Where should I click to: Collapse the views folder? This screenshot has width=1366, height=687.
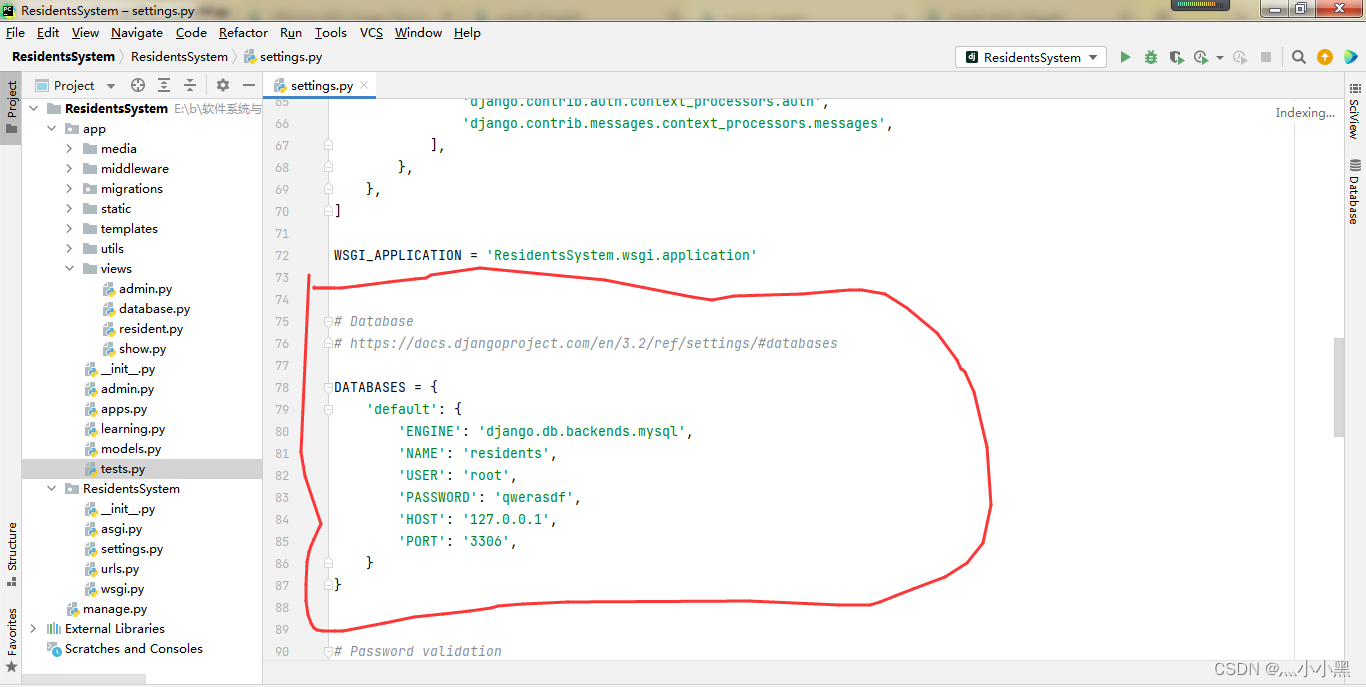coord(69,268)
